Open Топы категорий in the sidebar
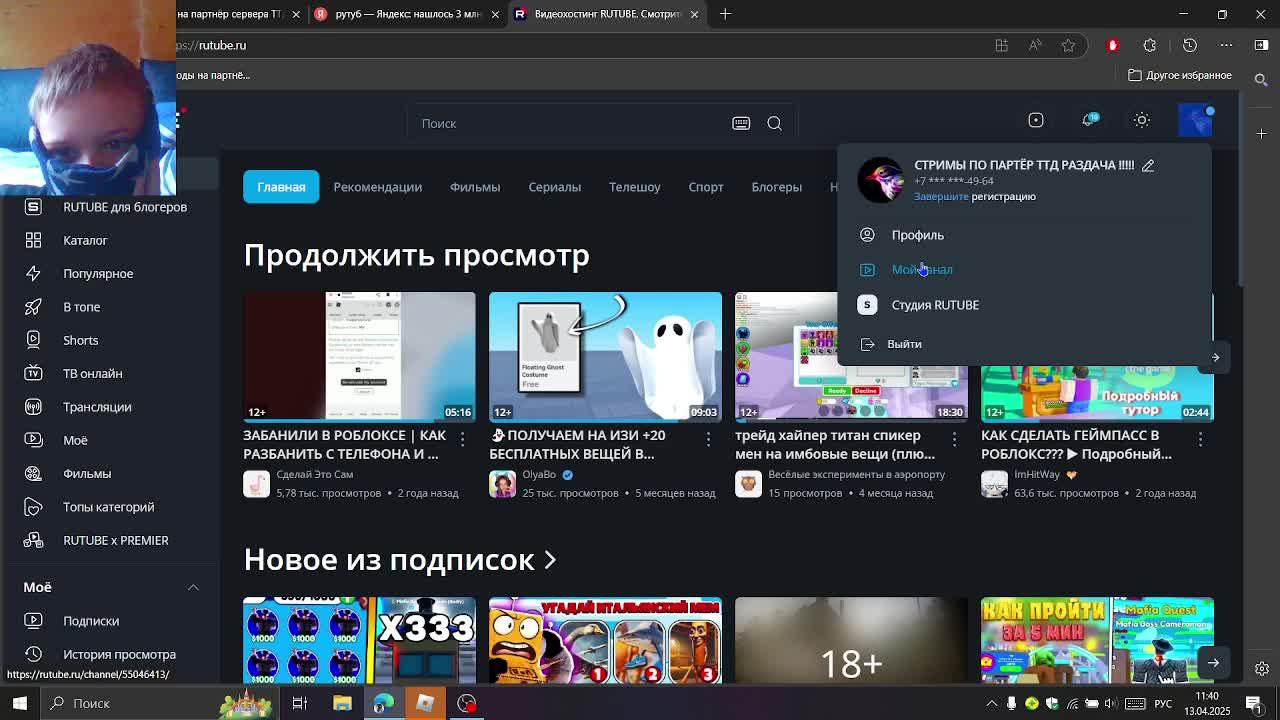The height and width of the screenshot is (720, 1280). click(x=109, y=507)
